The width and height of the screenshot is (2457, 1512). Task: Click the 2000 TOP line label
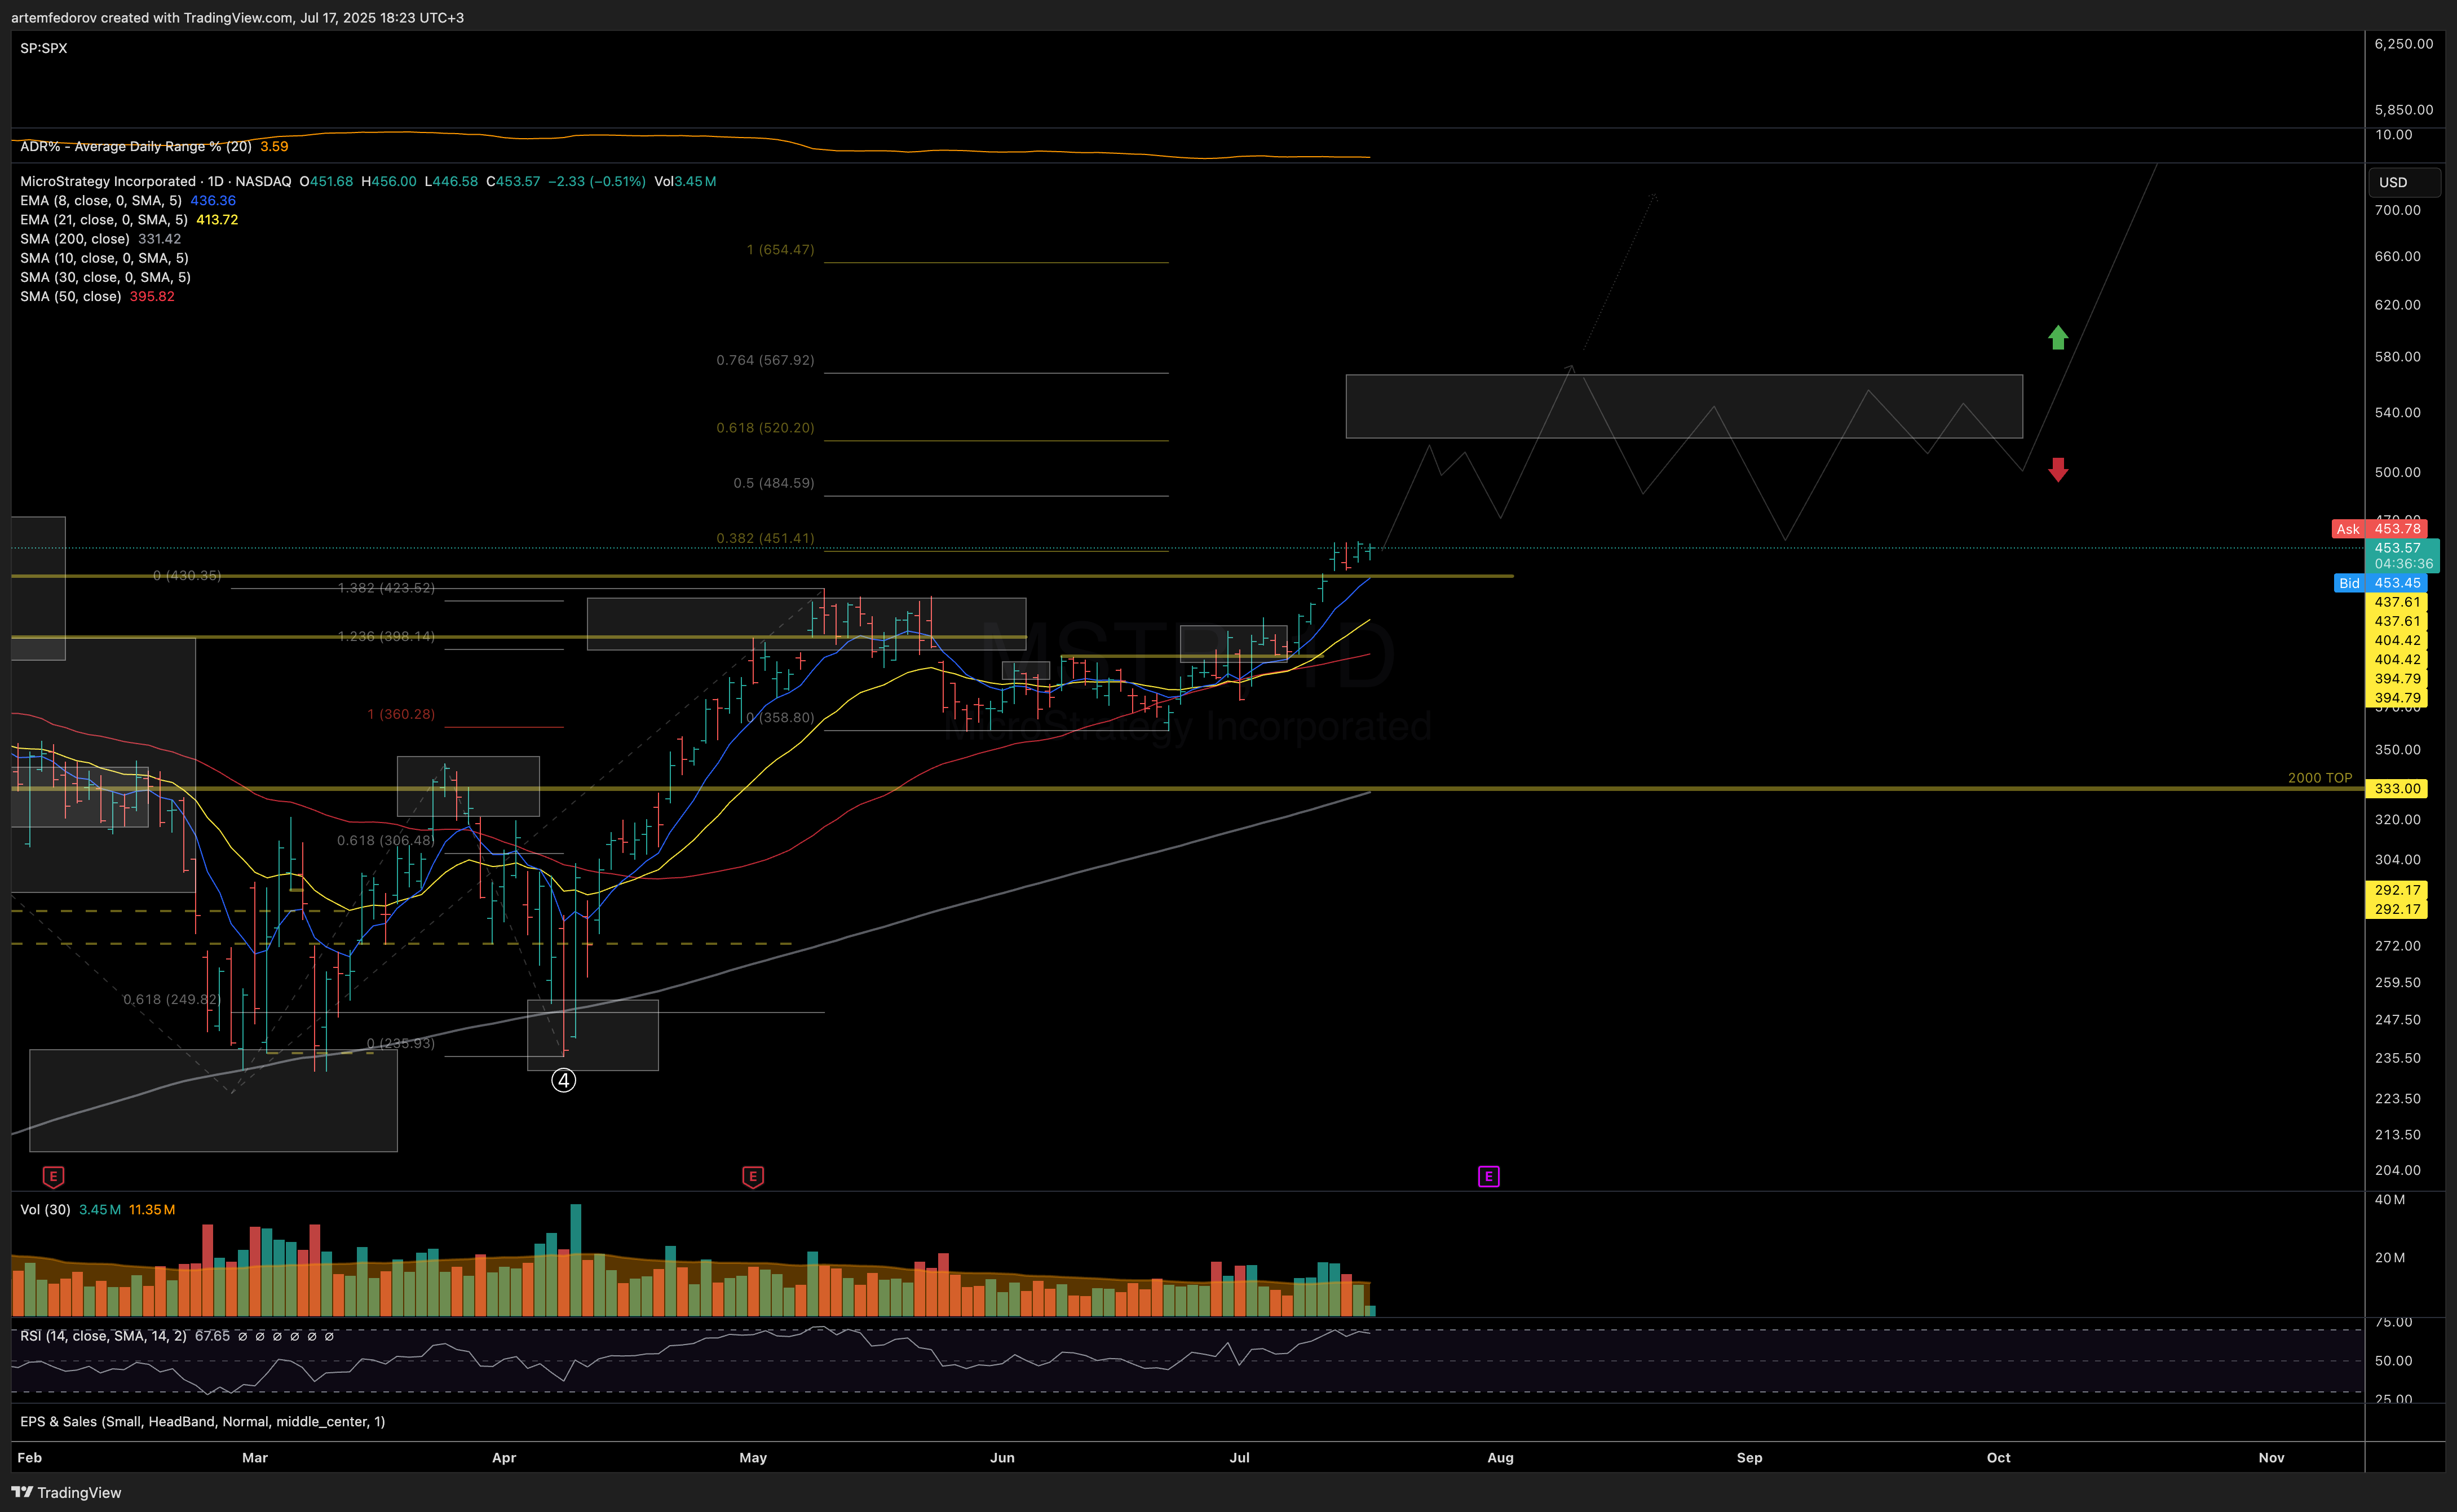[x=2320, y=777]
